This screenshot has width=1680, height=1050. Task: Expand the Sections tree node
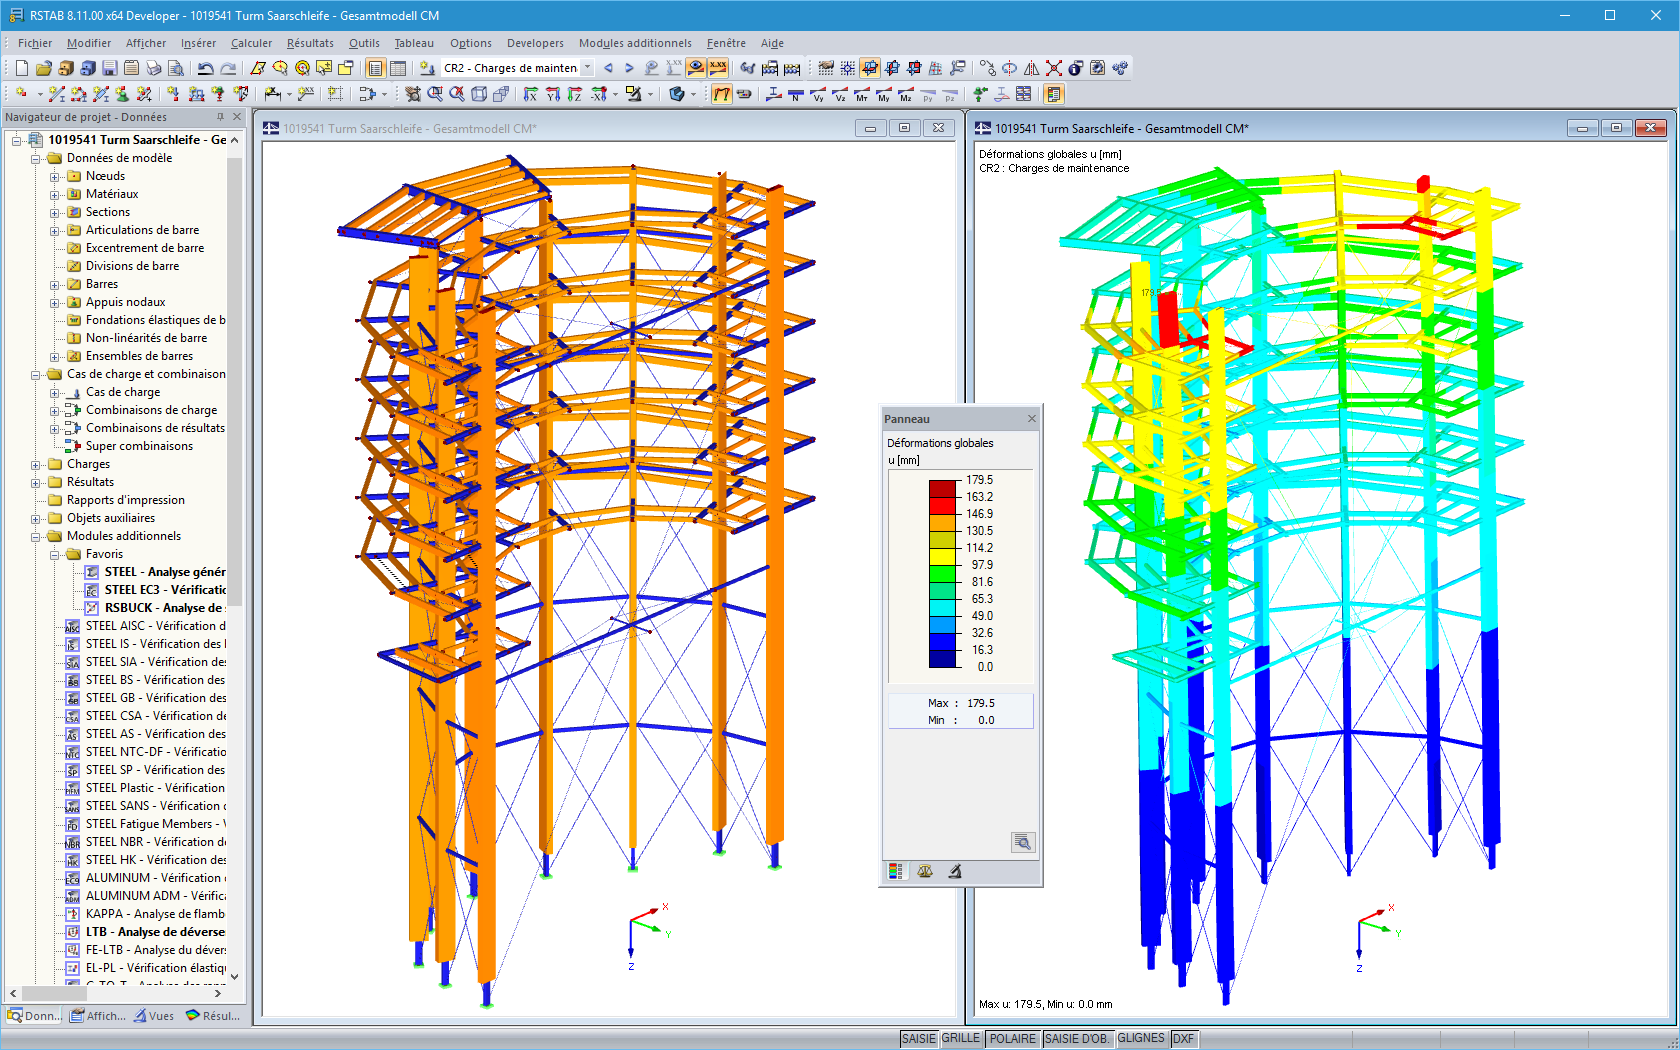pyautogui.click(x=55, y=213)
